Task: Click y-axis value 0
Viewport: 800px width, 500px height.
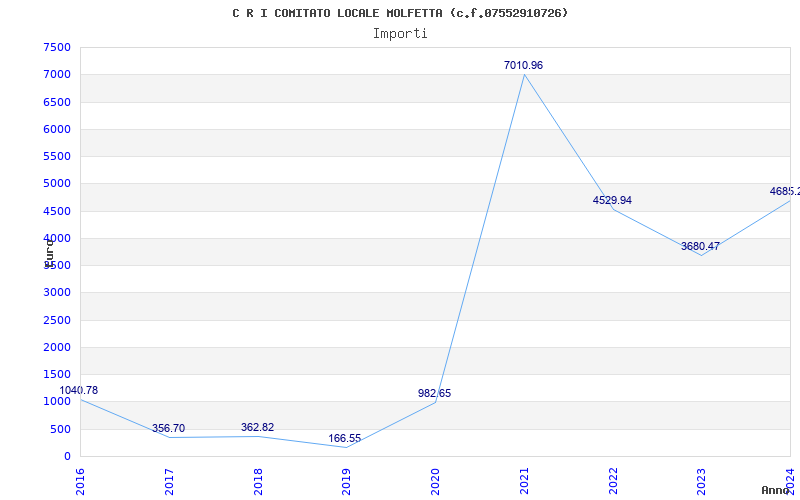Action: [x=67, y=456]
